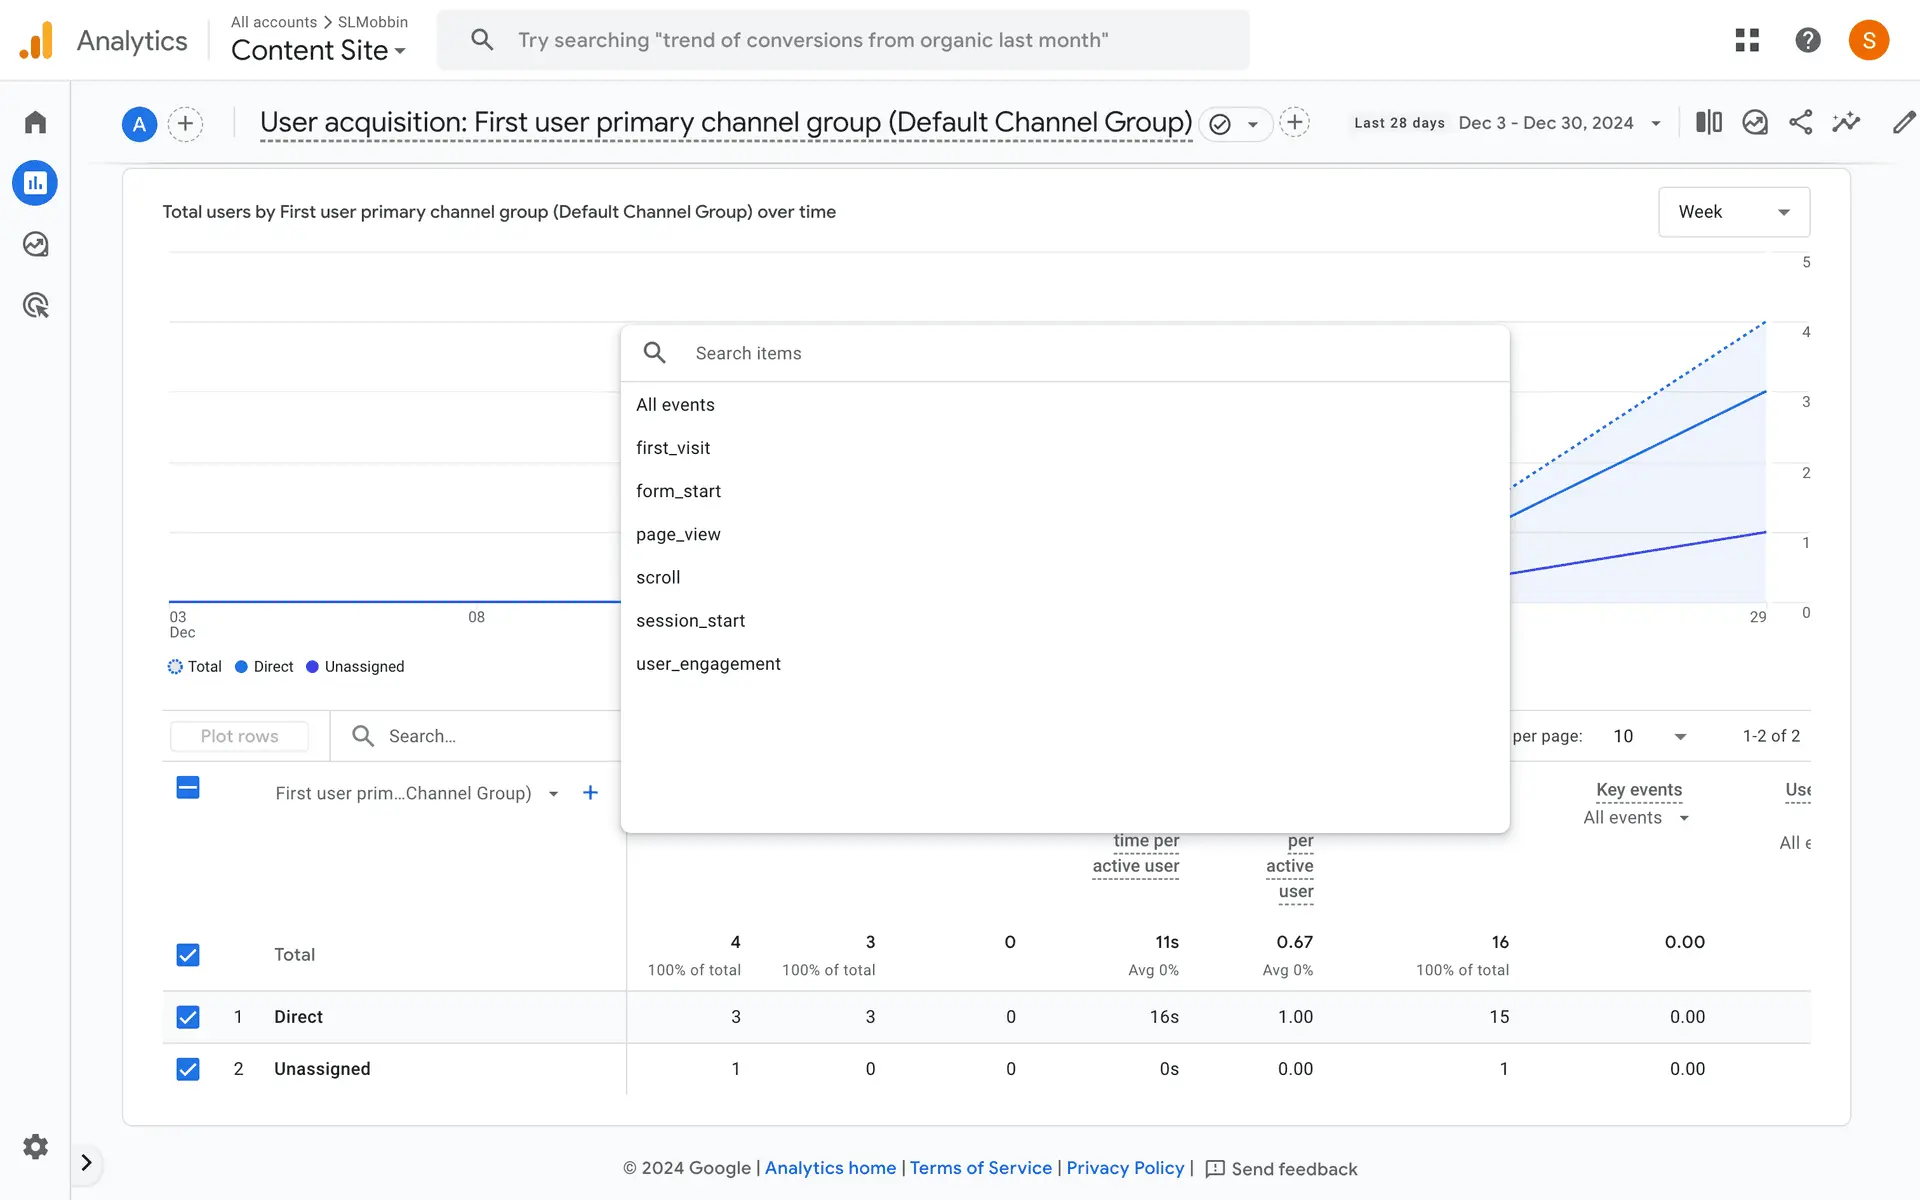Click the pencil Customize report icon
The image size is (1920, 1200).
pos(1902,122)
